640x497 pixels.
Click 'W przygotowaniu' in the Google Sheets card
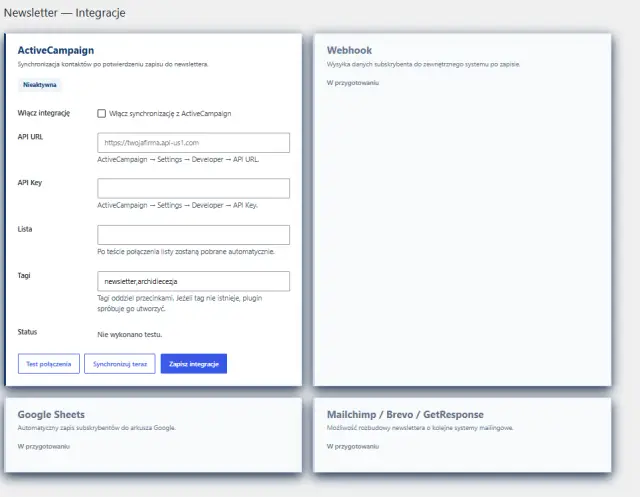pos(44,446)
